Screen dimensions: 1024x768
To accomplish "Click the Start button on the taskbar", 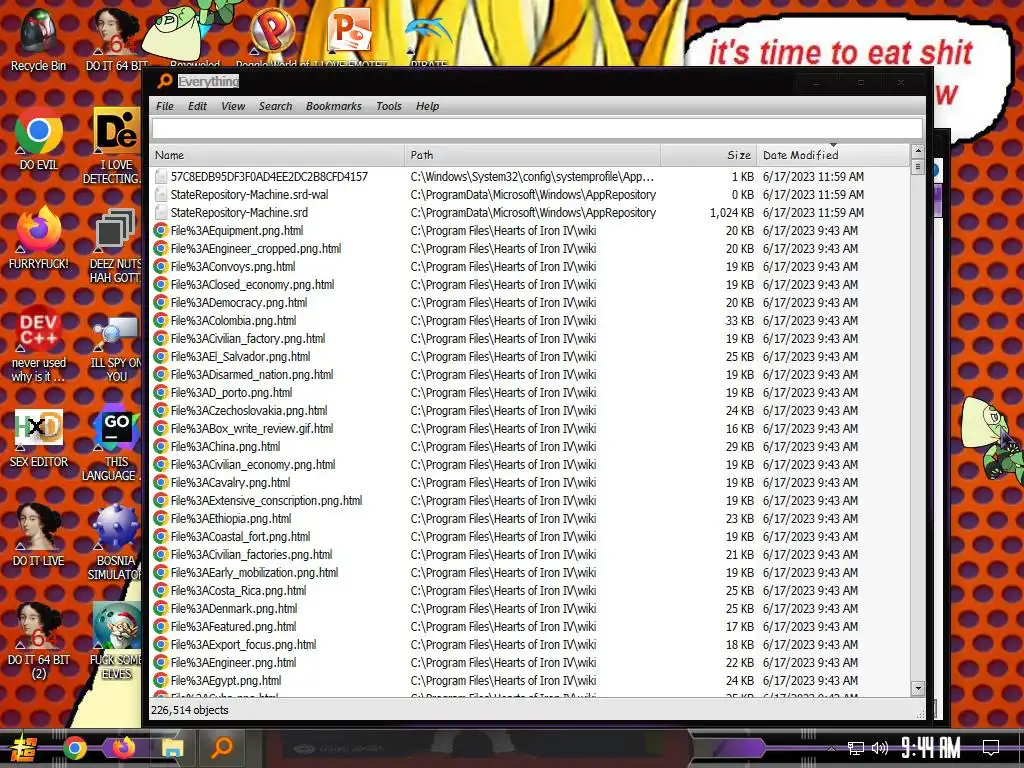I will pos(24,748).
